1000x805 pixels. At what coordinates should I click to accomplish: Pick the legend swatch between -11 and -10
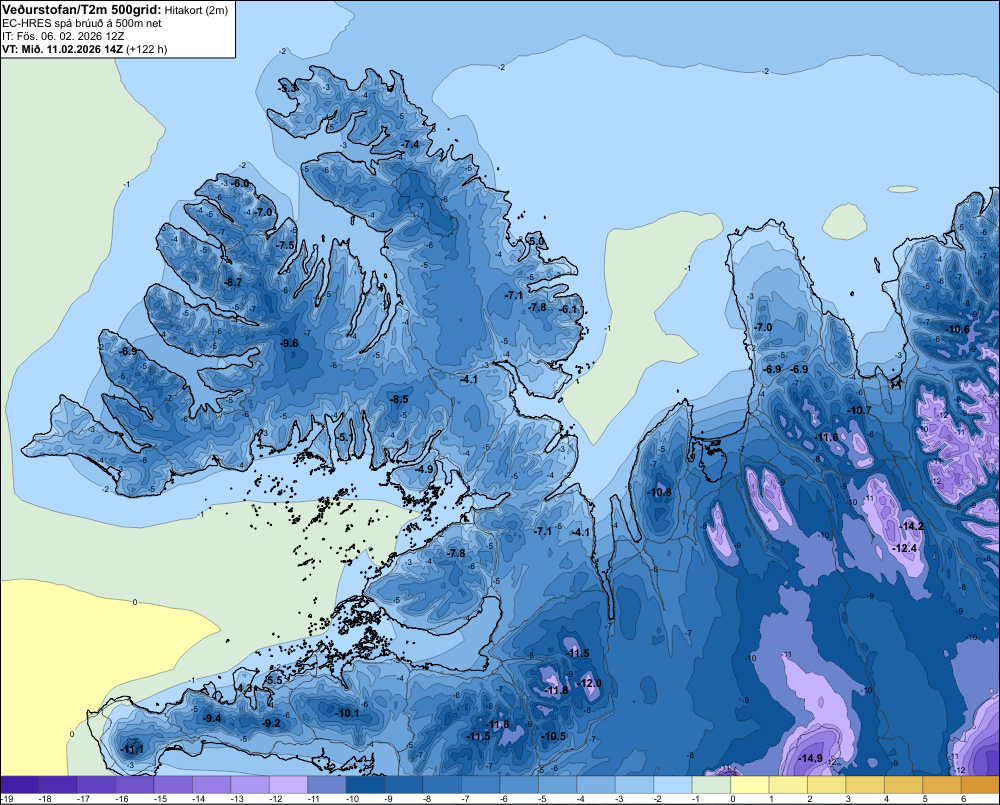(327, 785)
